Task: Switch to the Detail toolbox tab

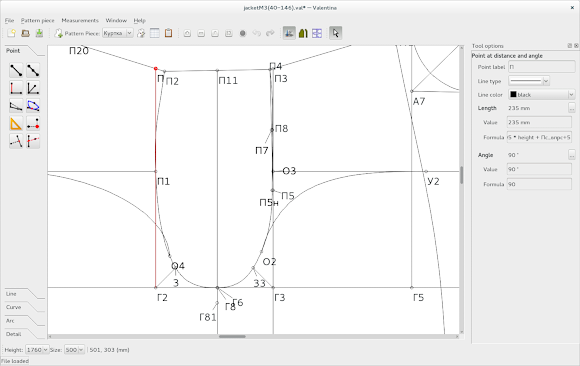Action: point(14,334)
